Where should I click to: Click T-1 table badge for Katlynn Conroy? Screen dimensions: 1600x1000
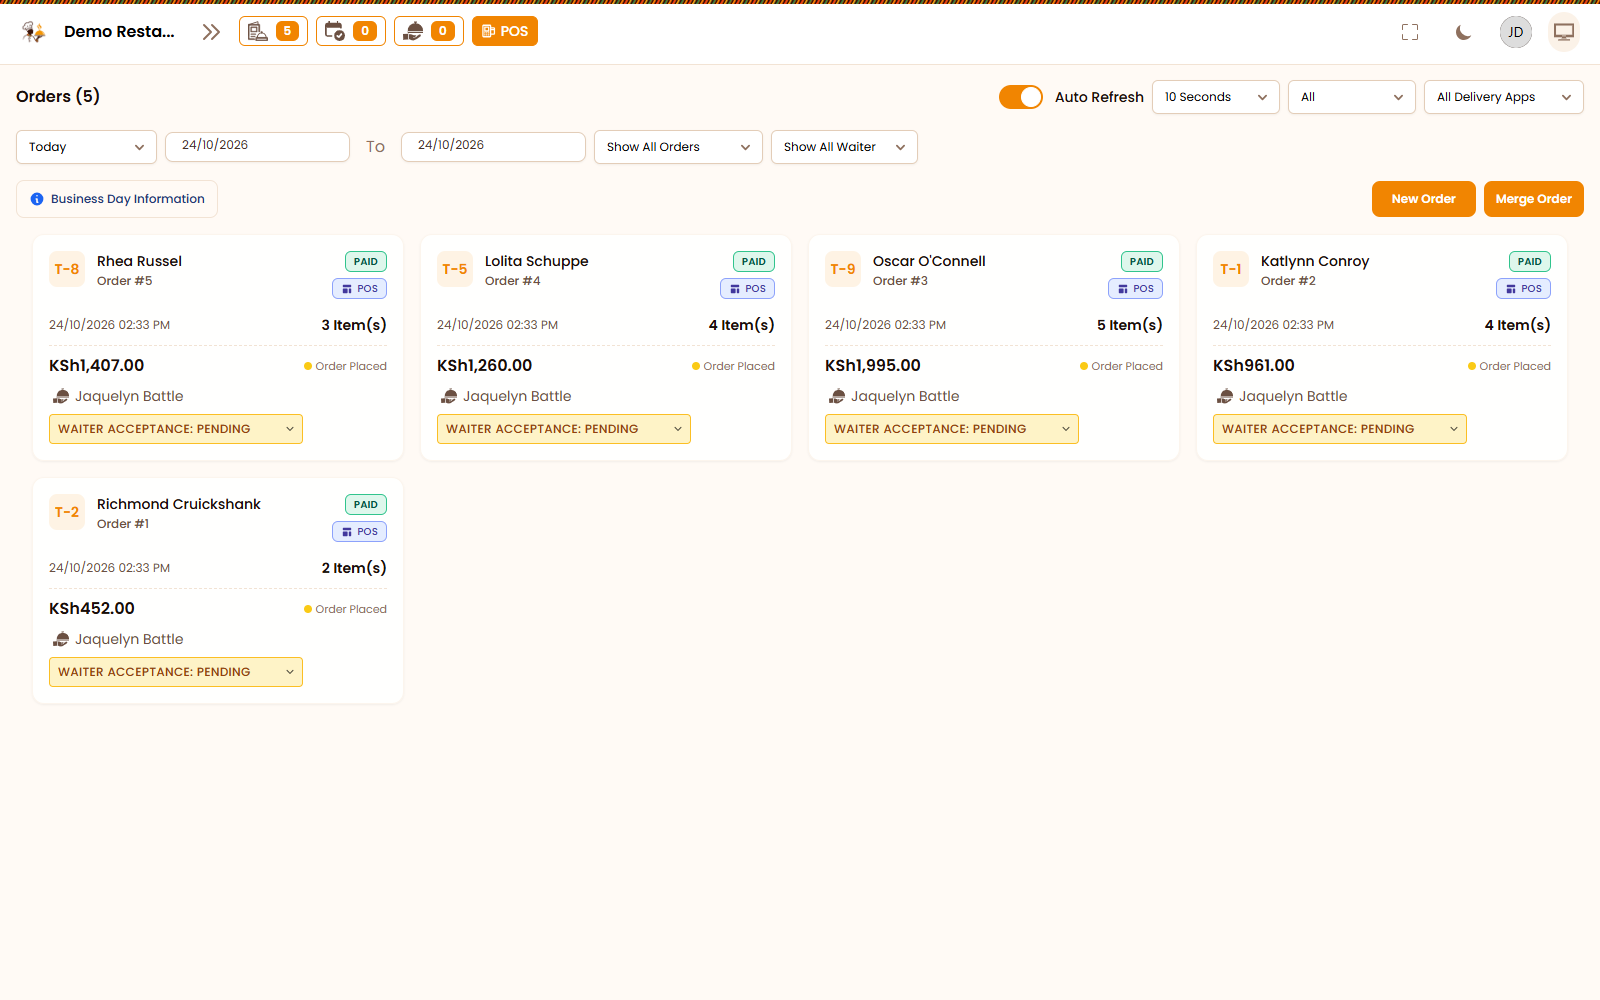pyautogui.click(x=1231, y=269)
